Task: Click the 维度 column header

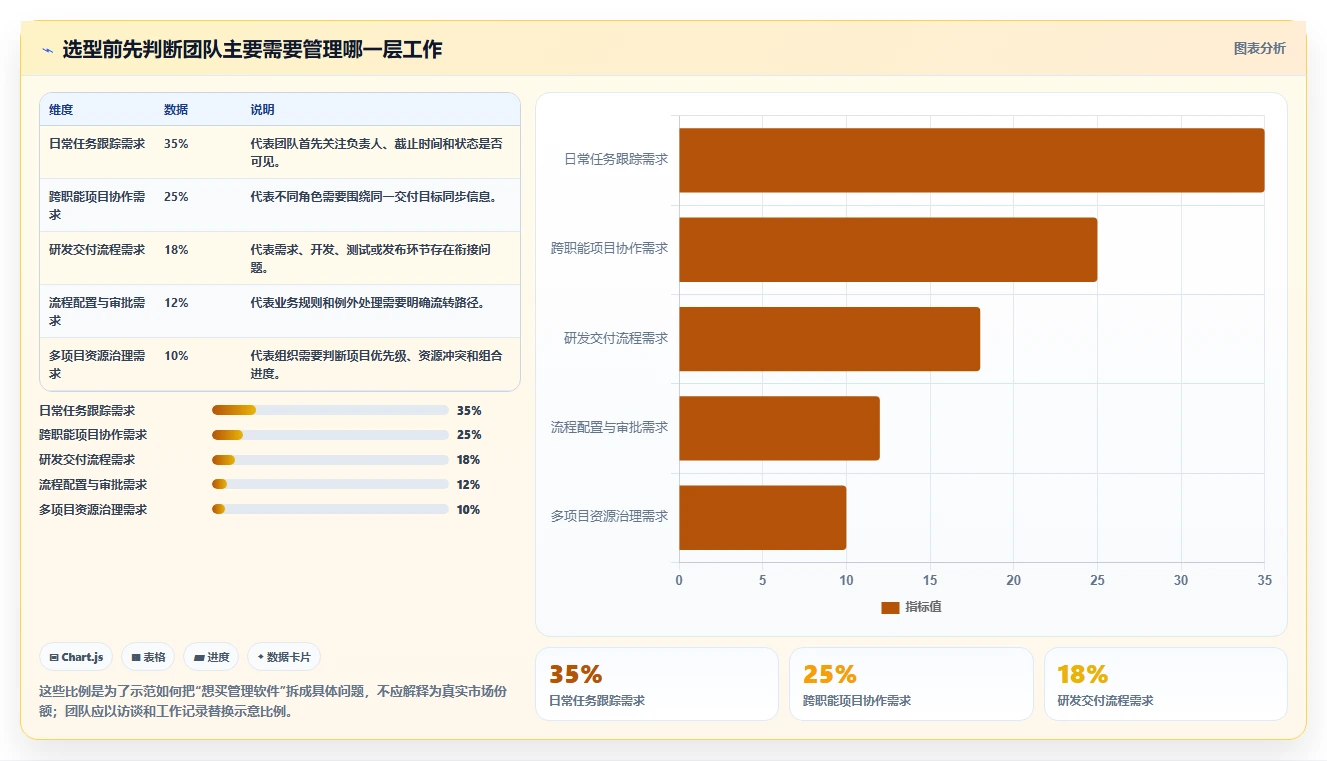Action: pos(61,110)
